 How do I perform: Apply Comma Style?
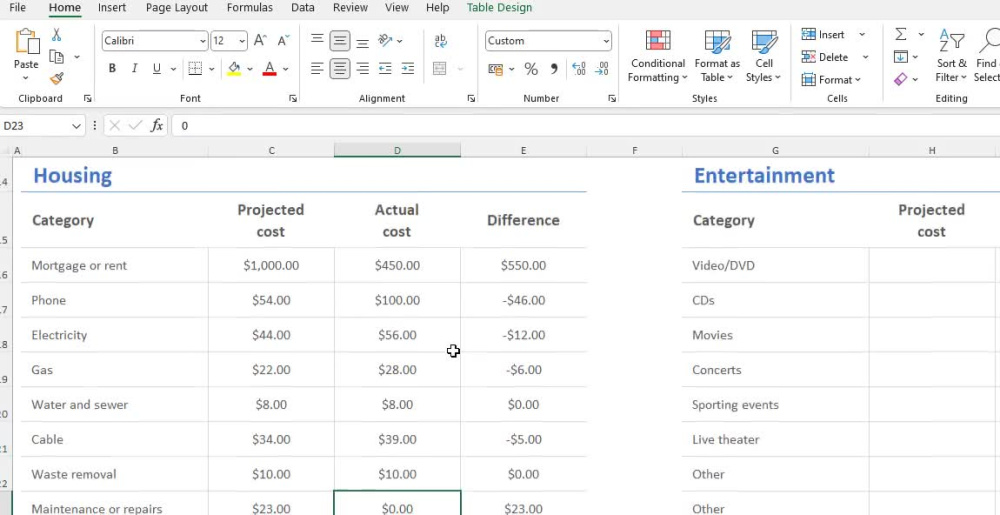554,69
